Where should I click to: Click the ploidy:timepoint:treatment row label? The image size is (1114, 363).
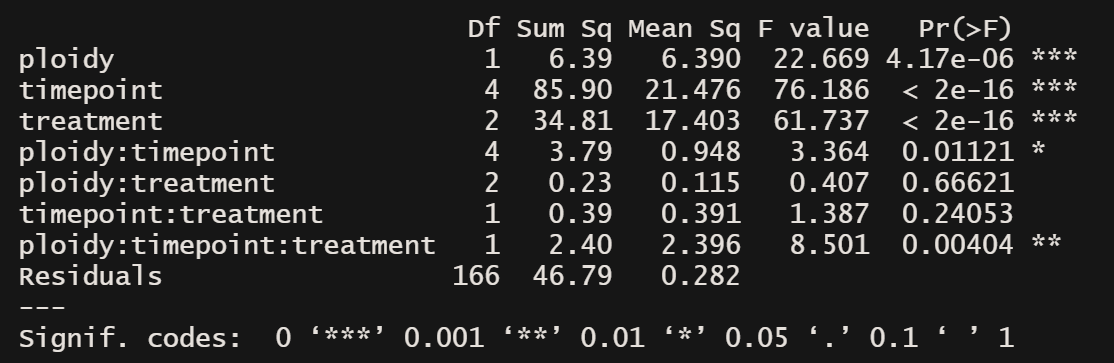click(227, 246)
